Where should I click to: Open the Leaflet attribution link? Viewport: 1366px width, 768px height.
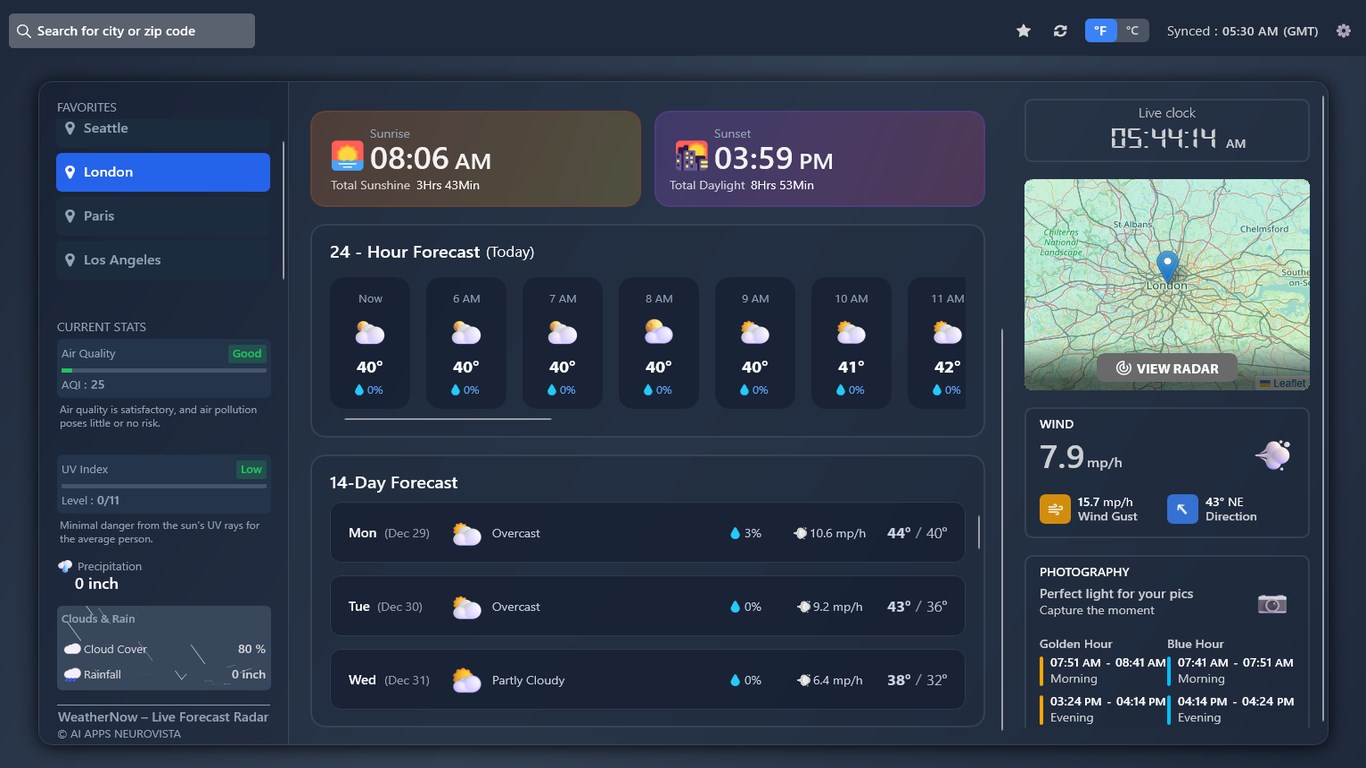[x=1283, y=382]
